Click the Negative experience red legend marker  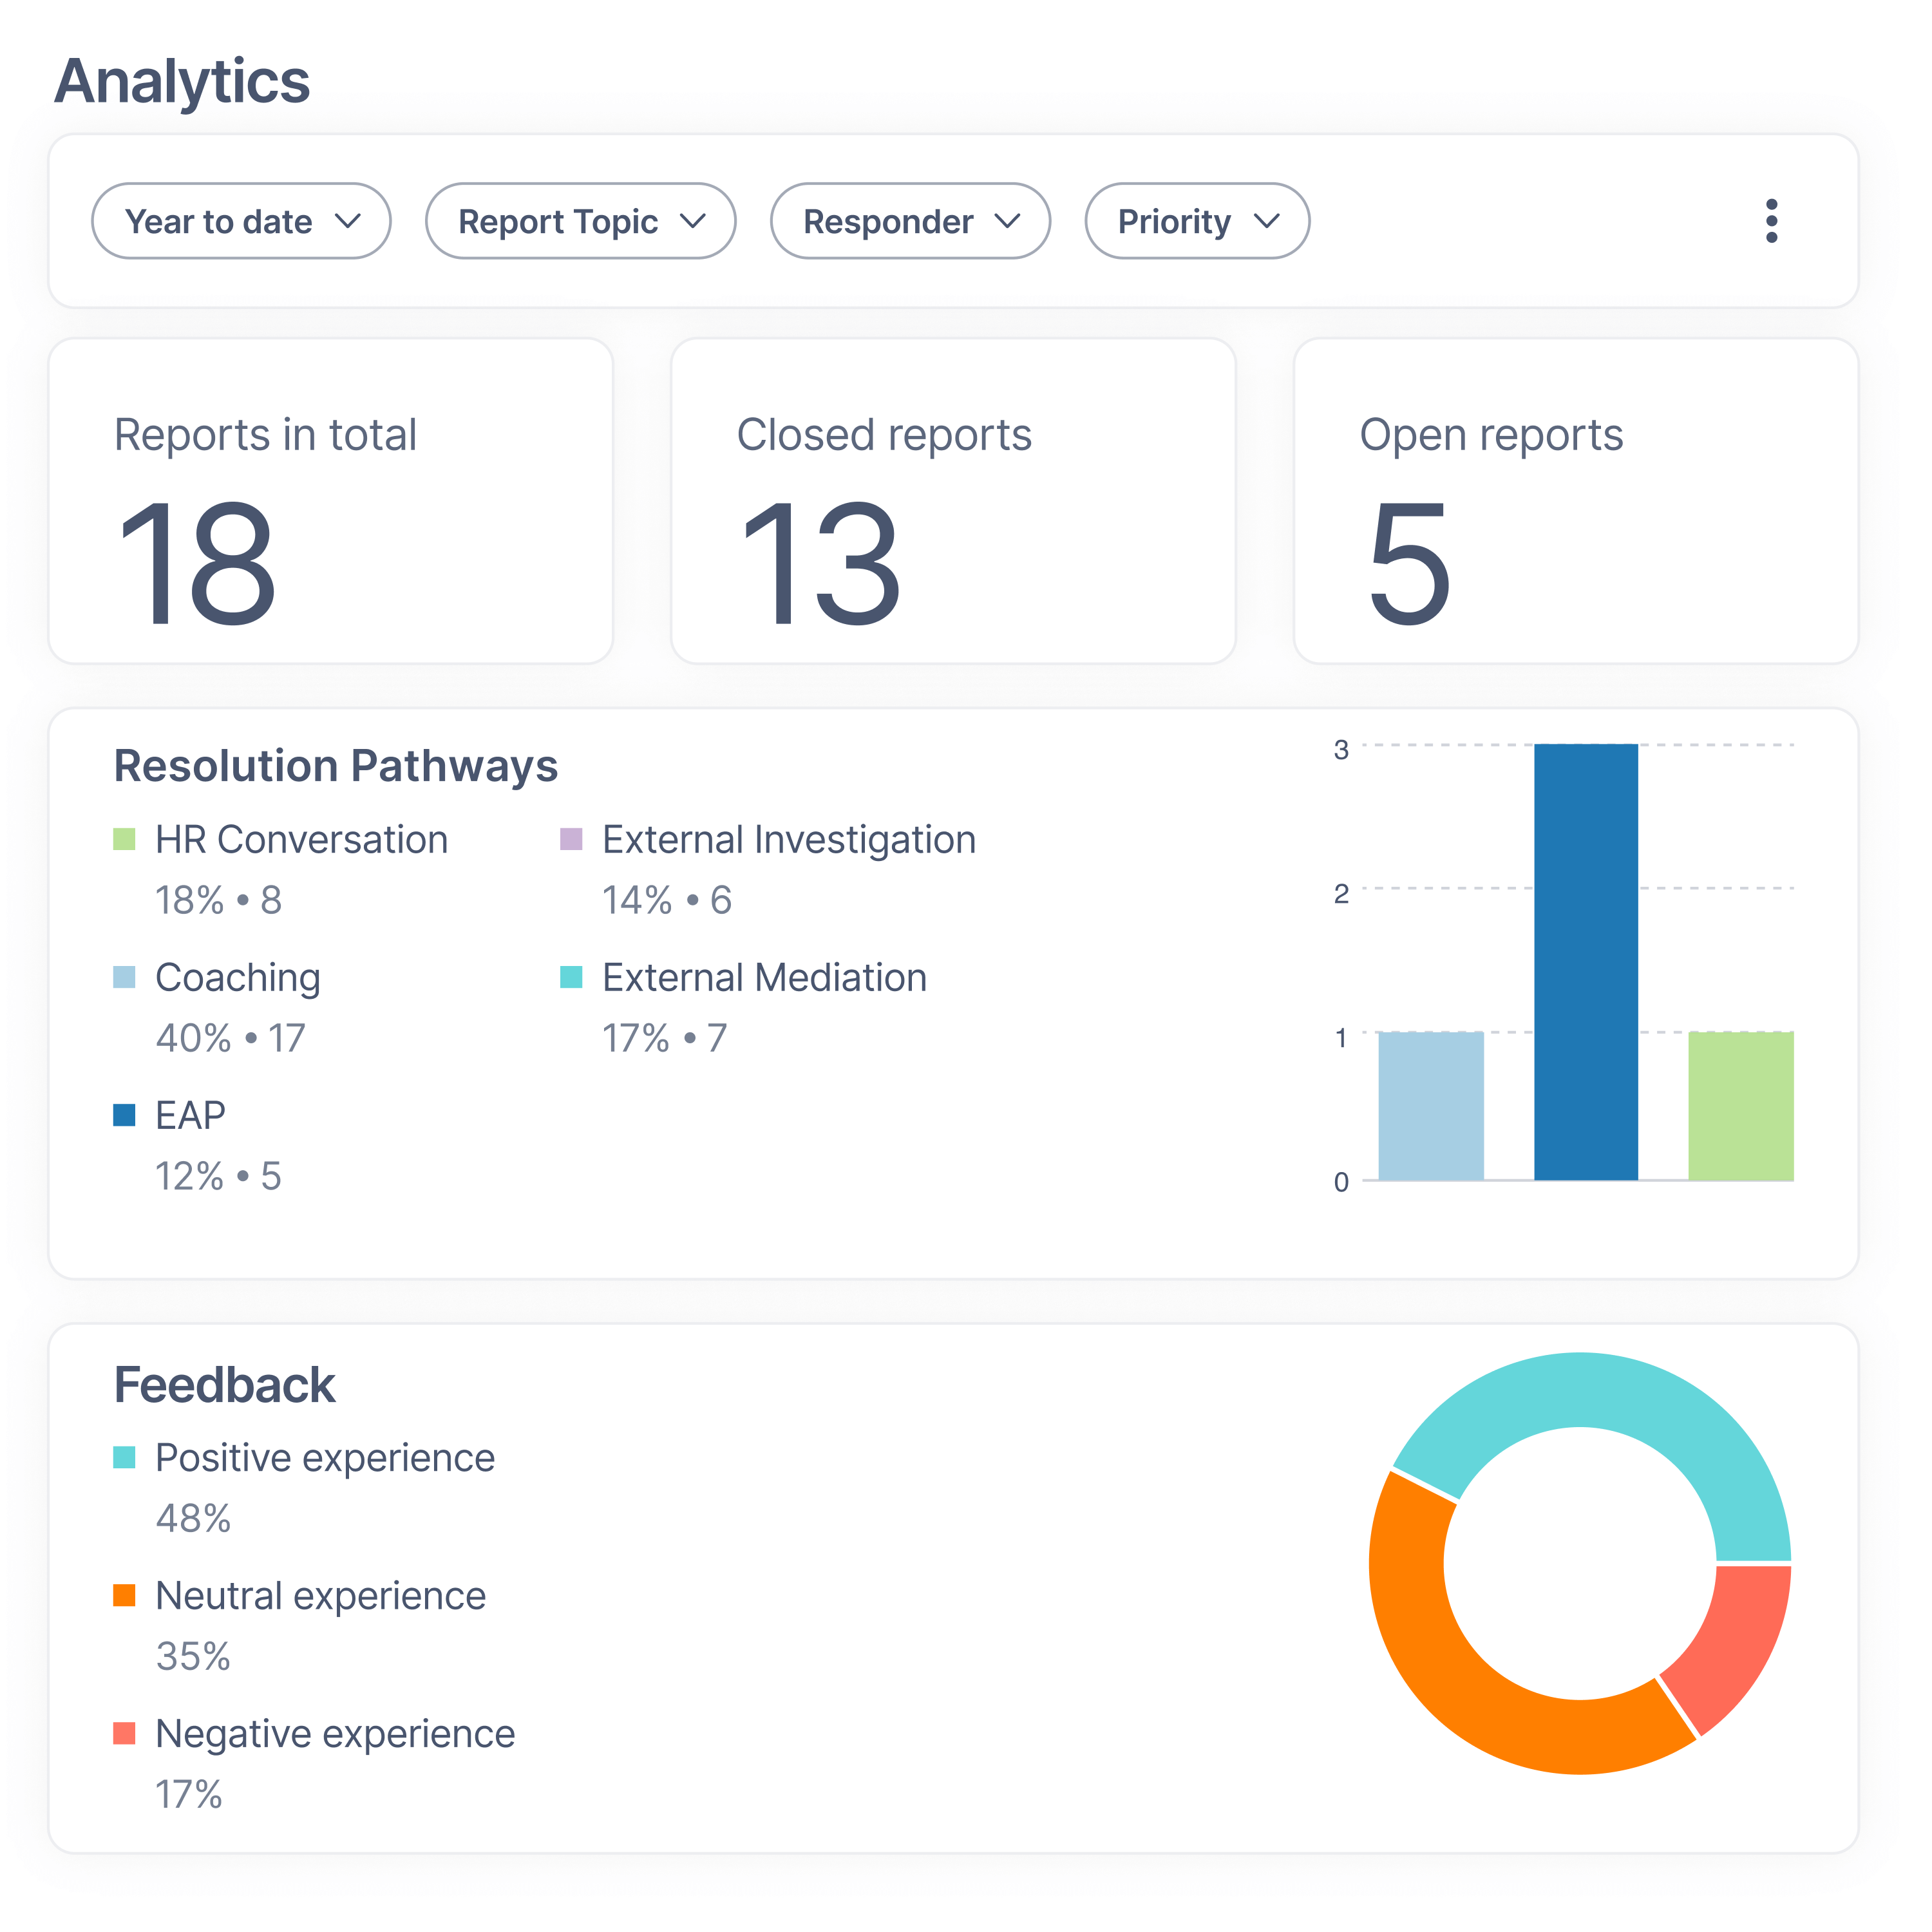[x=126, y=1733]
